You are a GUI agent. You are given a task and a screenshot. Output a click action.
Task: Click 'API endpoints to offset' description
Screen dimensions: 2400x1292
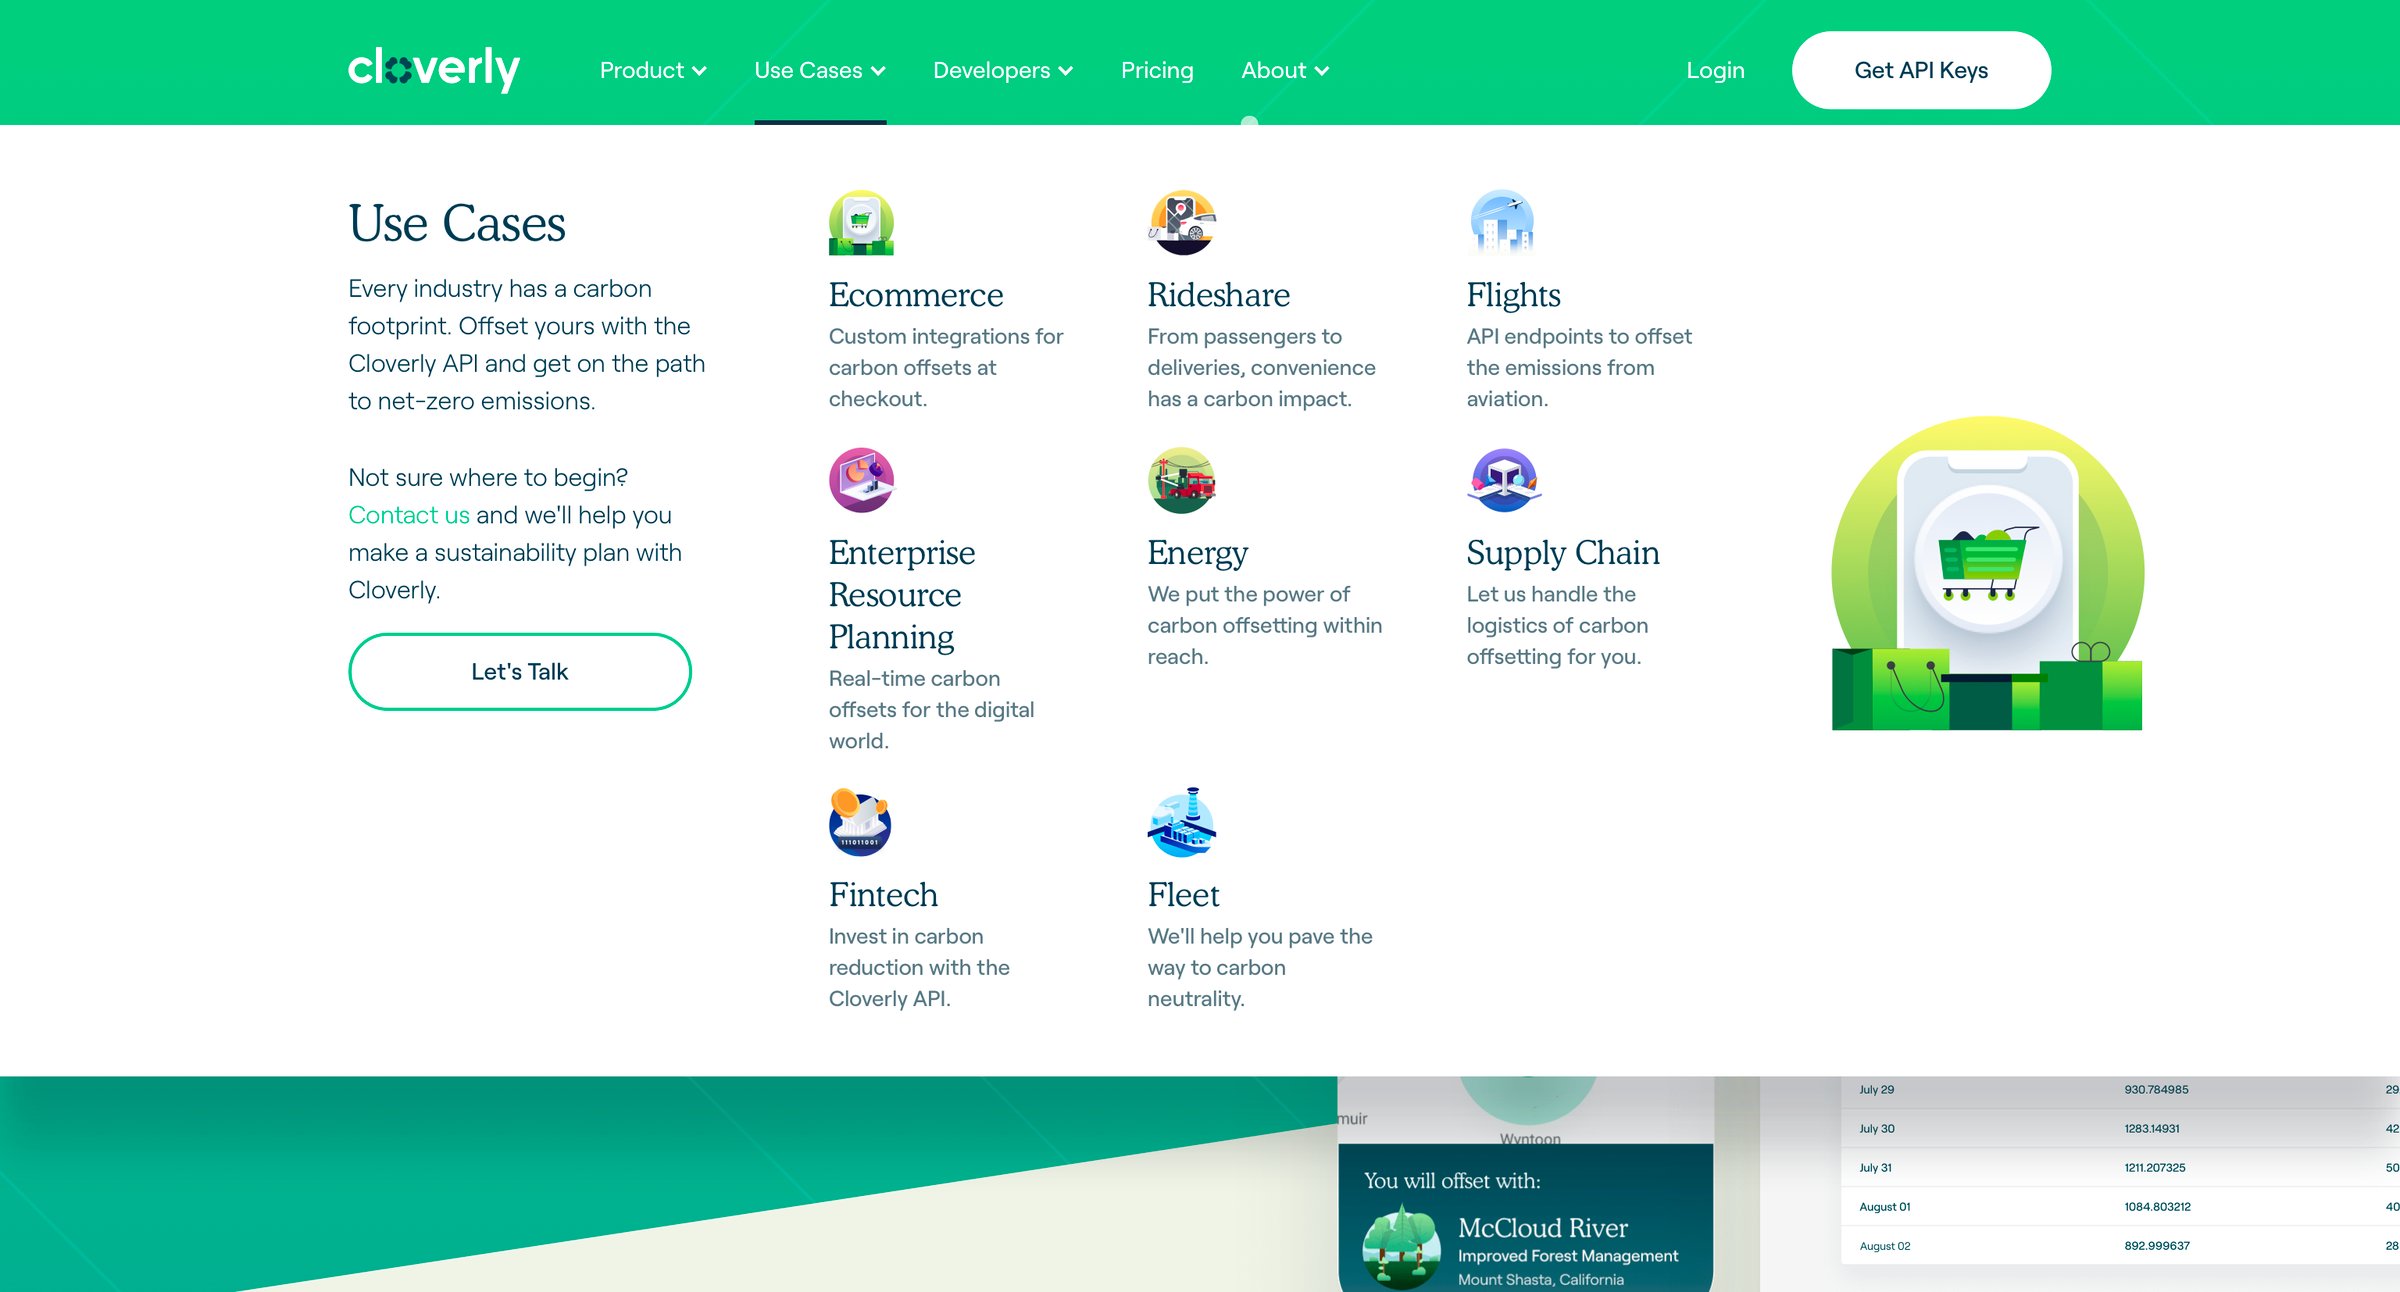[1579, 368]
